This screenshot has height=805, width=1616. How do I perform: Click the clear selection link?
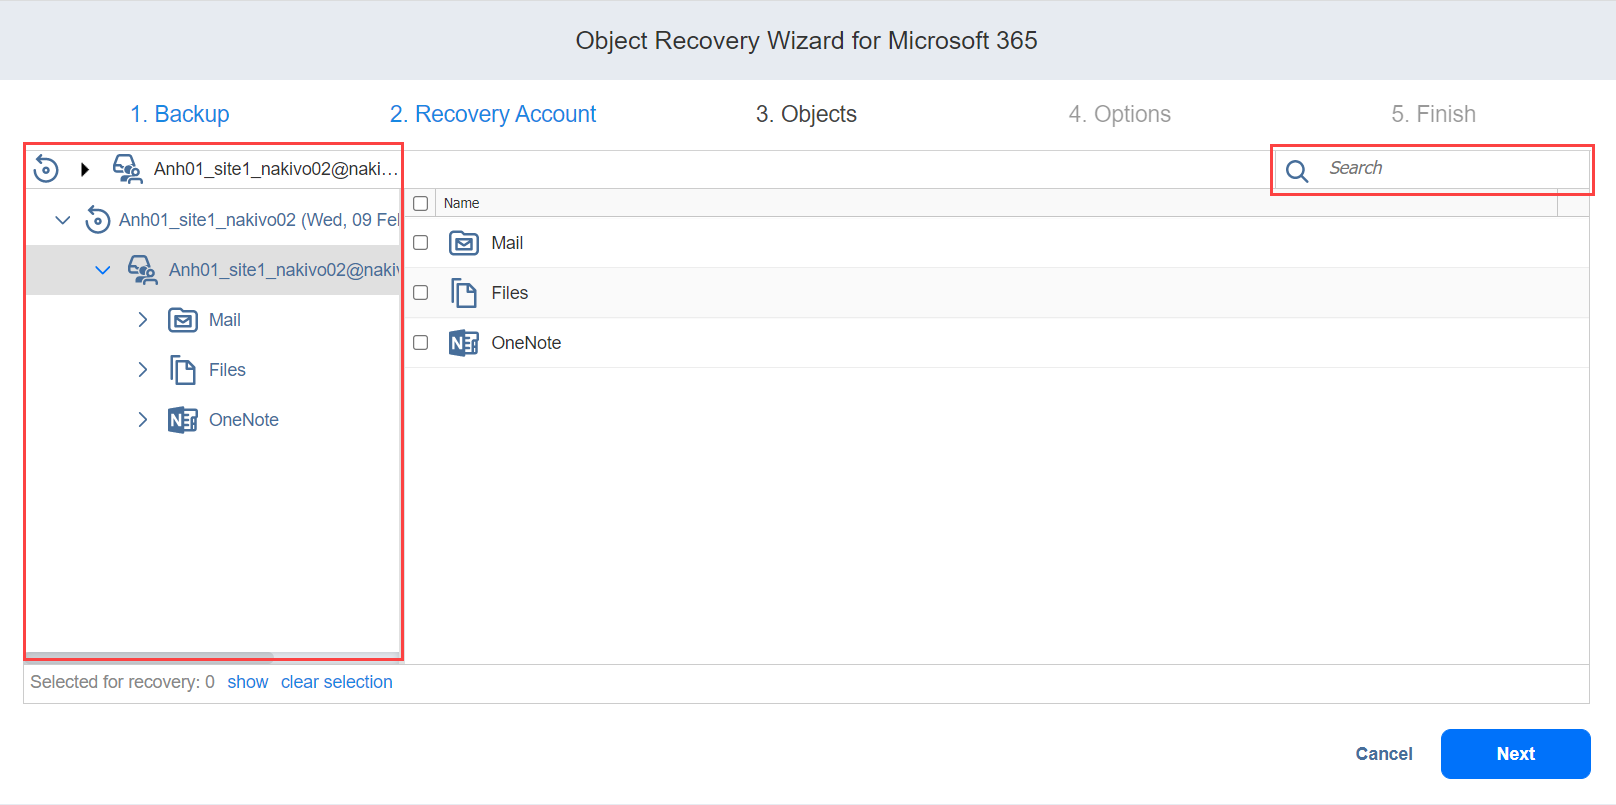336,682
